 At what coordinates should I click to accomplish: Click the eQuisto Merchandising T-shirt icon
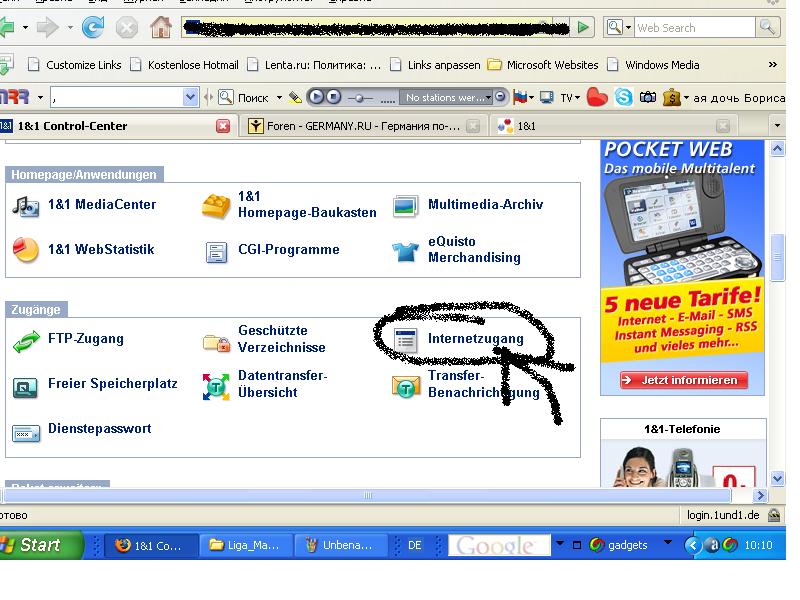[406, 251]
